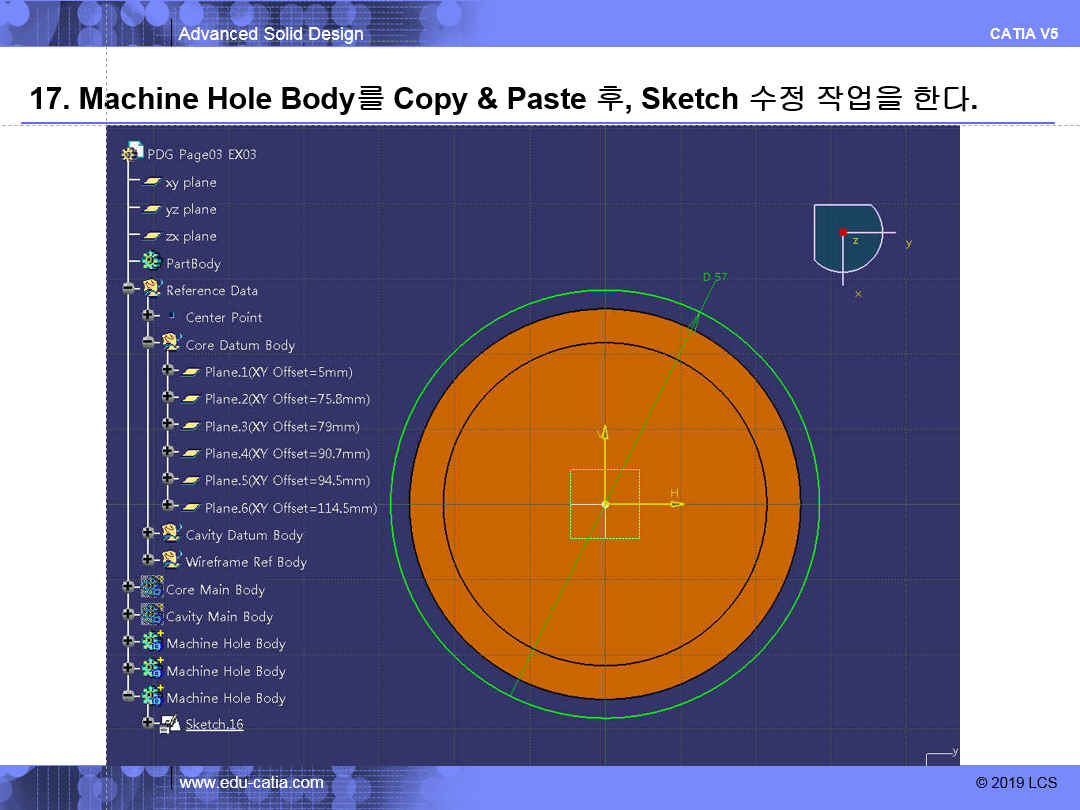Viewport: 1080px width, 810px height.
Task: Click the Wireframe Ref Body set icon
Action: [x=172, y=561]
